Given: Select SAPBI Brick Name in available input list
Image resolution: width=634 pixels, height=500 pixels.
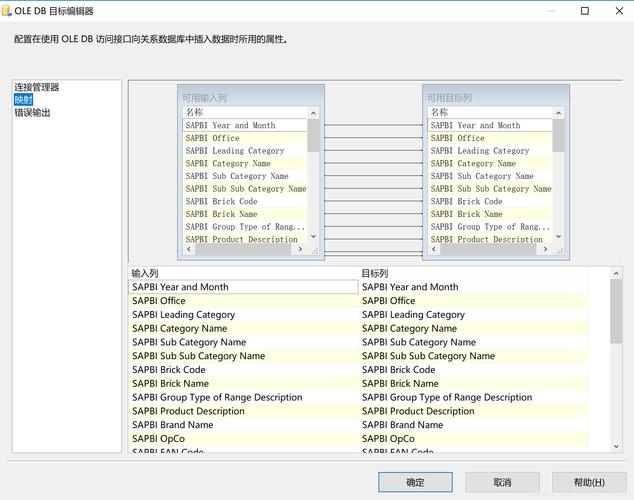Looking at the screenshot, I should coord(245,214).
